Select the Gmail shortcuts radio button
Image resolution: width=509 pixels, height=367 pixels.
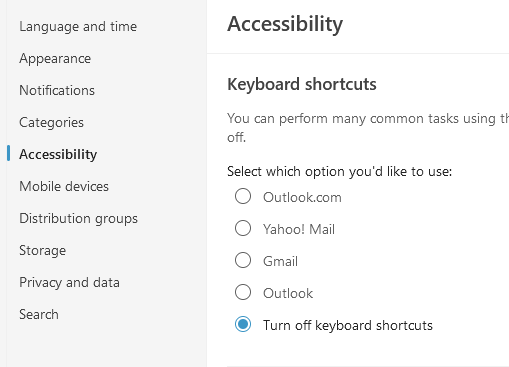(243, 260)
